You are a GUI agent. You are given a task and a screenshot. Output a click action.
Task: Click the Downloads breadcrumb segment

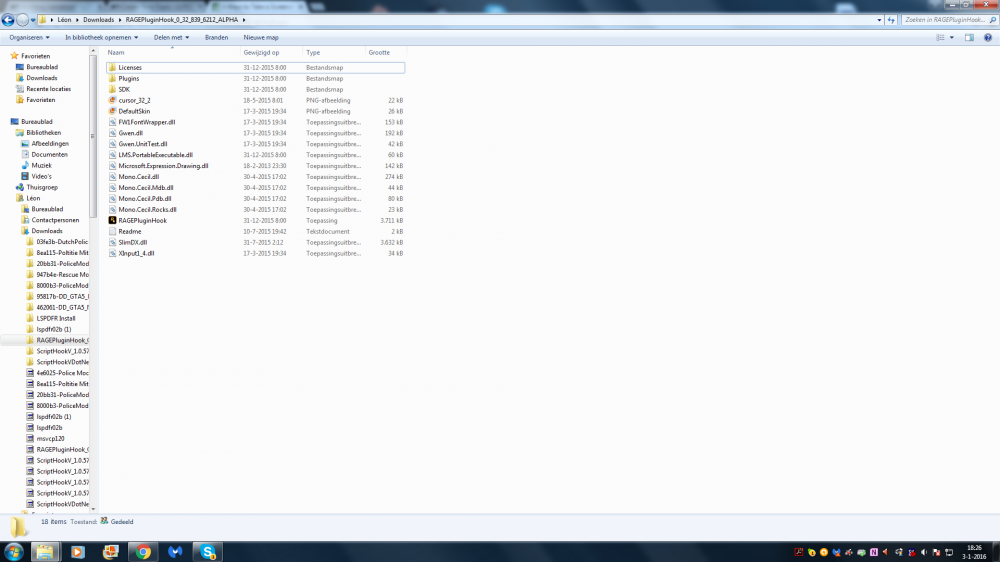98,20
